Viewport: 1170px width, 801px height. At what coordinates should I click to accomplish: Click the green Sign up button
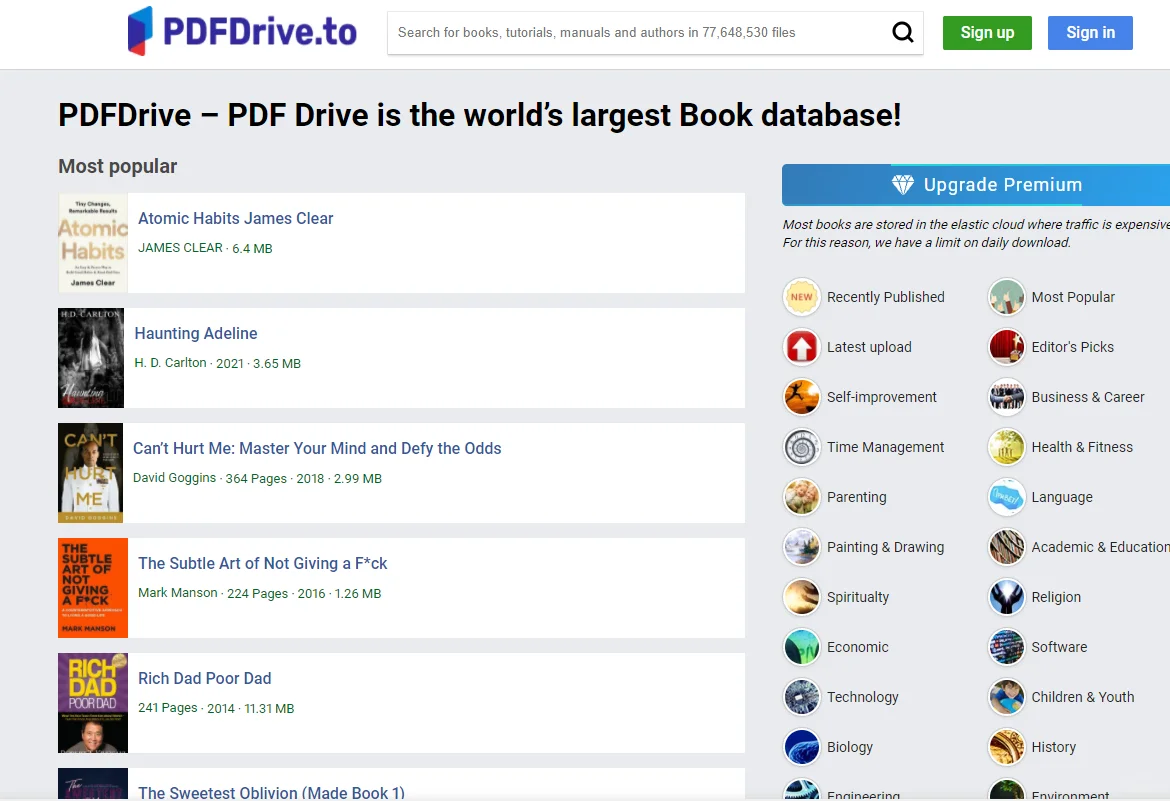click(987, 33)
